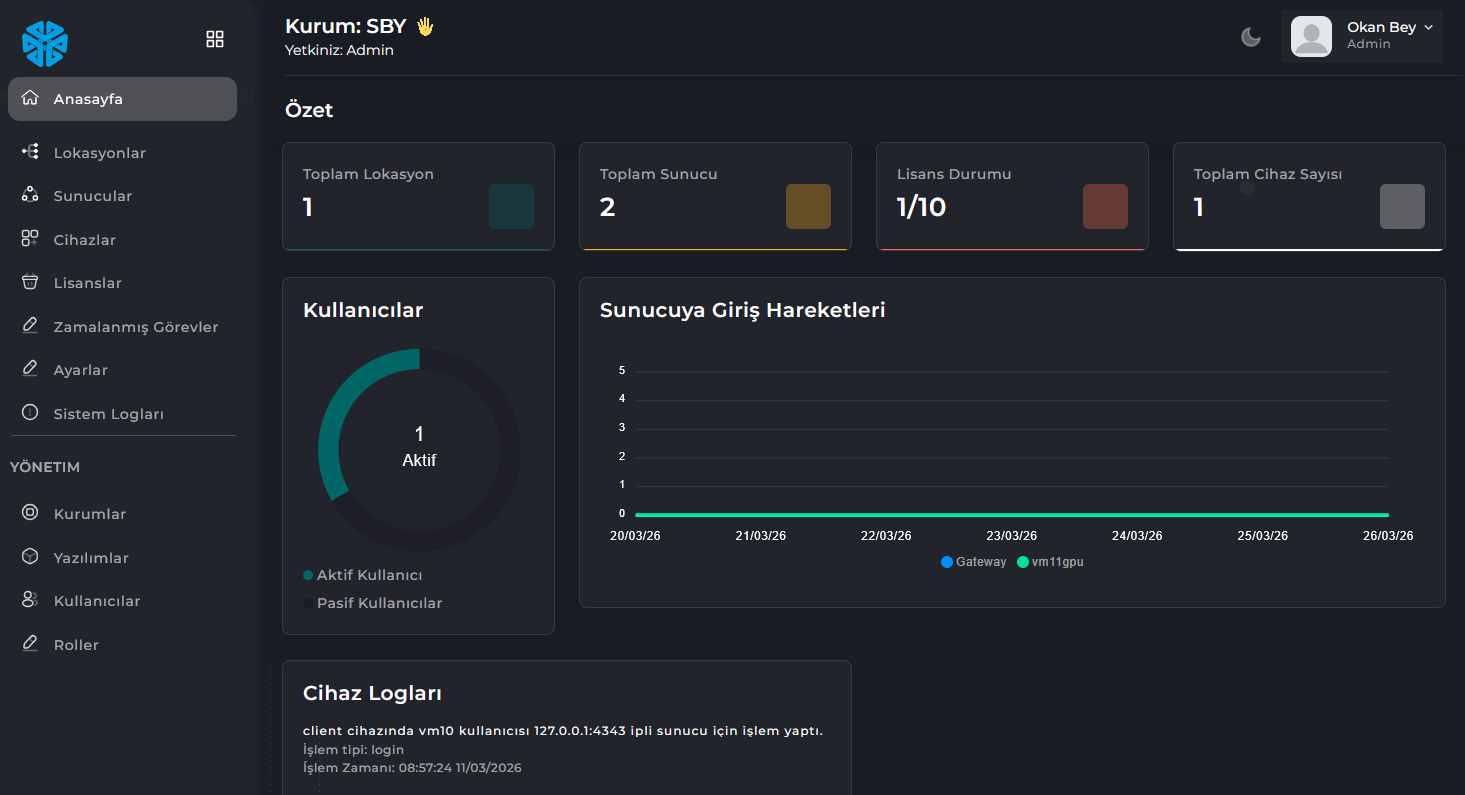The image size is (1465, 795).
Task: Go to Kullanıcılar in Yönetim section
Action: [96, 601]
